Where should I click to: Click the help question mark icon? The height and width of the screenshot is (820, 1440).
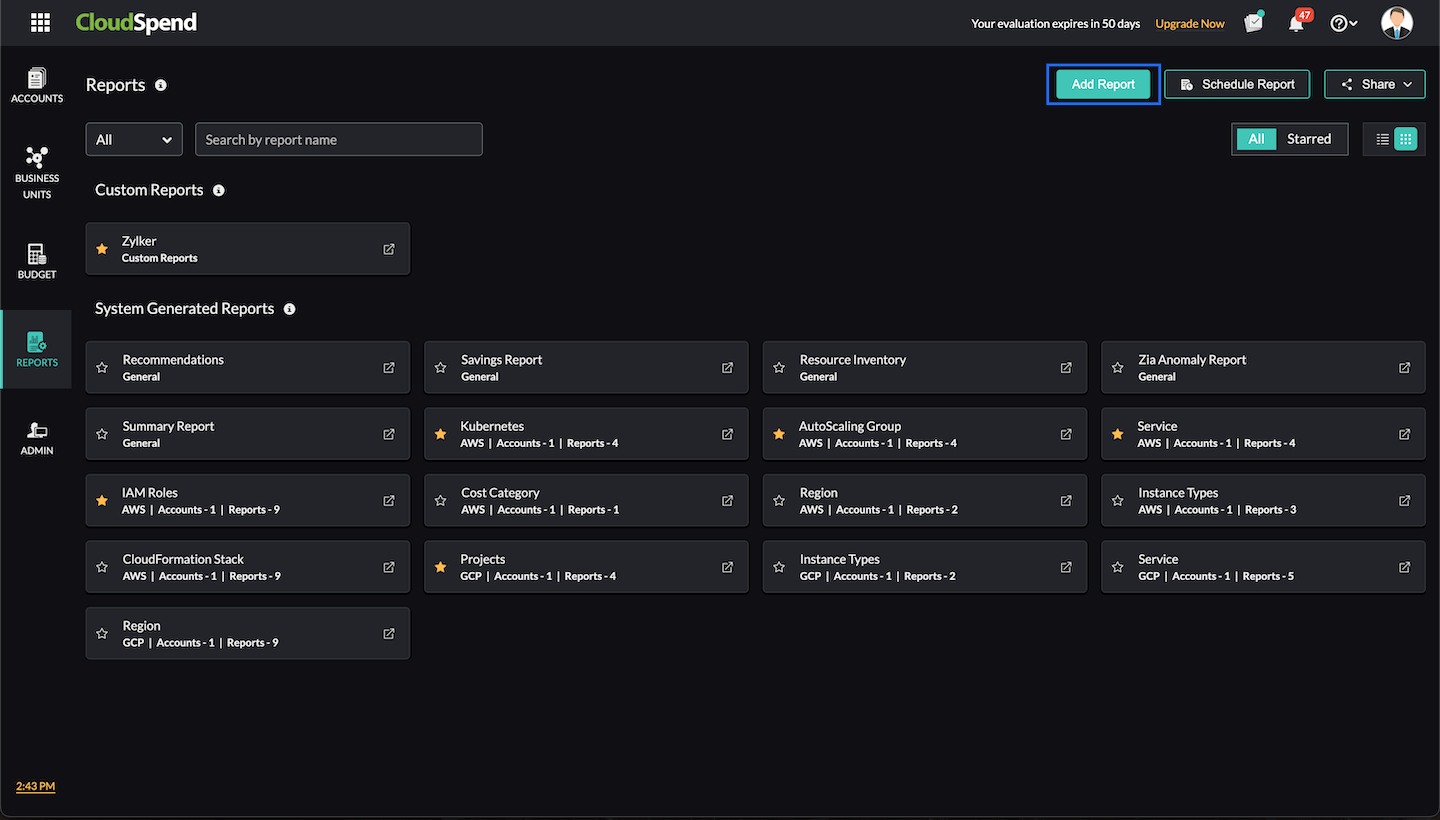[x=1339, y=24]
